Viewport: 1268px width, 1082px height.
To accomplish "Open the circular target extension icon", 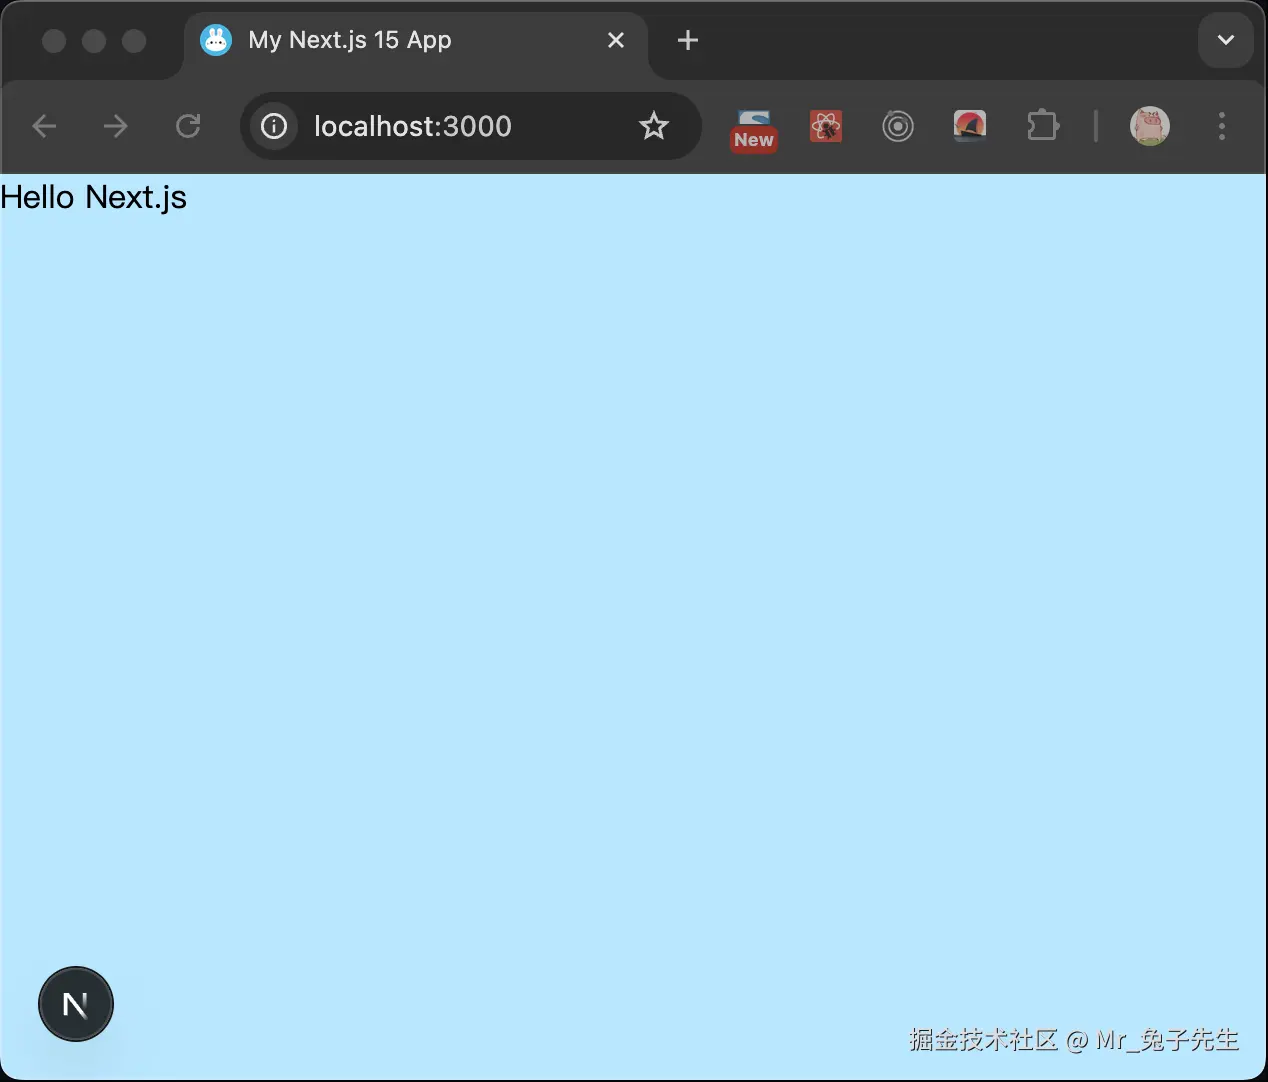I will pyautogui.click(x=897, y=126).
